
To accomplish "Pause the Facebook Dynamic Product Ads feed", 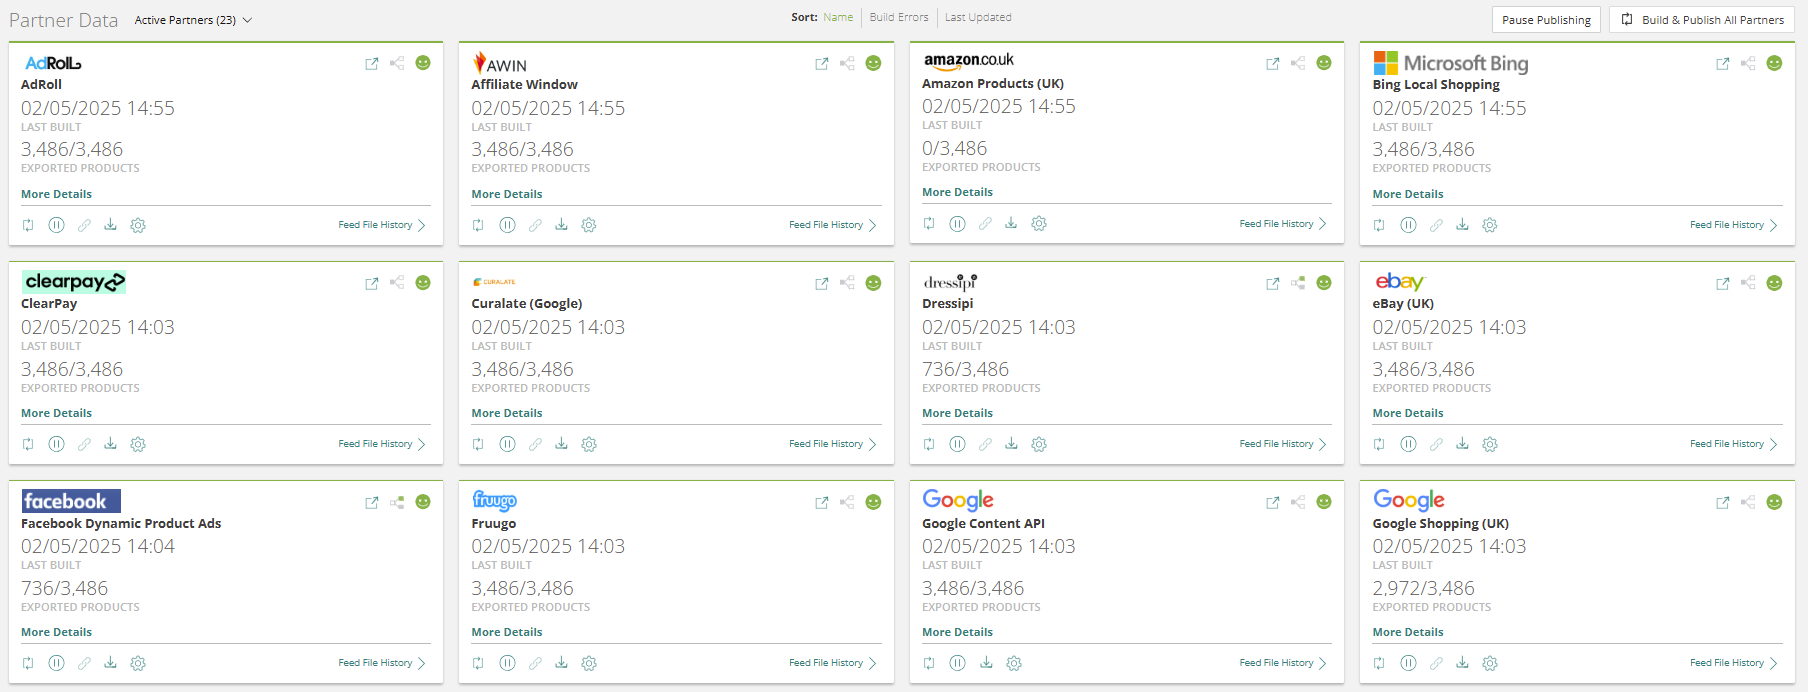I will point(57,663).
